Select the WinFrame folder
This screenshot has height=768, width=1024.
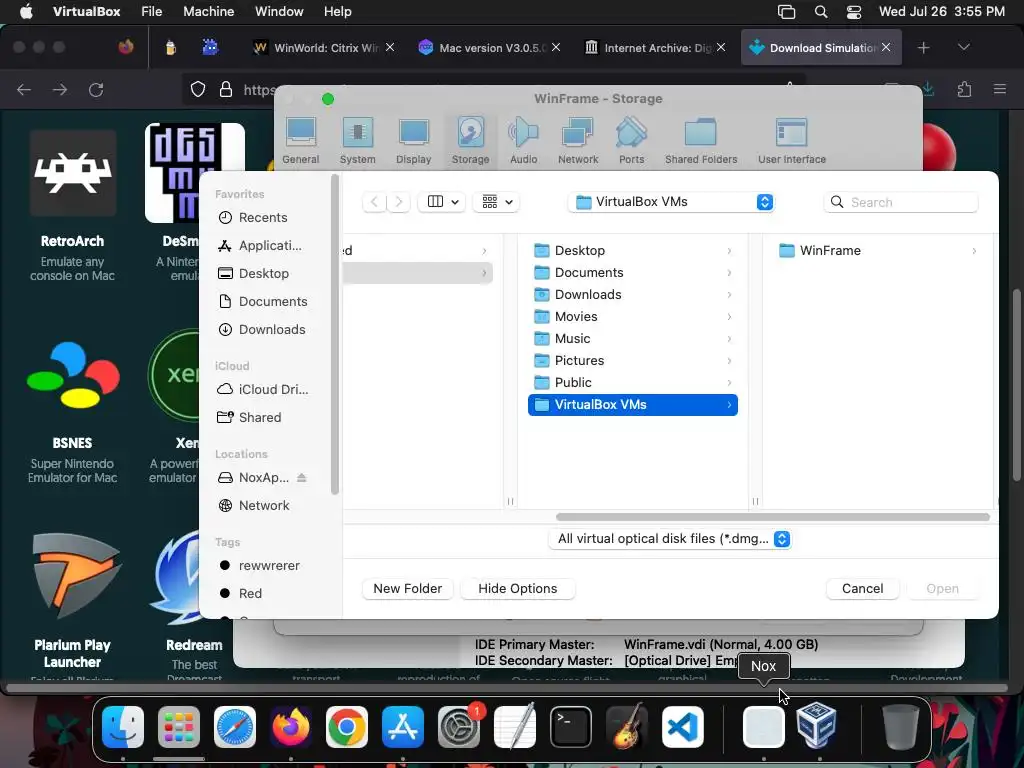point(878,251)
